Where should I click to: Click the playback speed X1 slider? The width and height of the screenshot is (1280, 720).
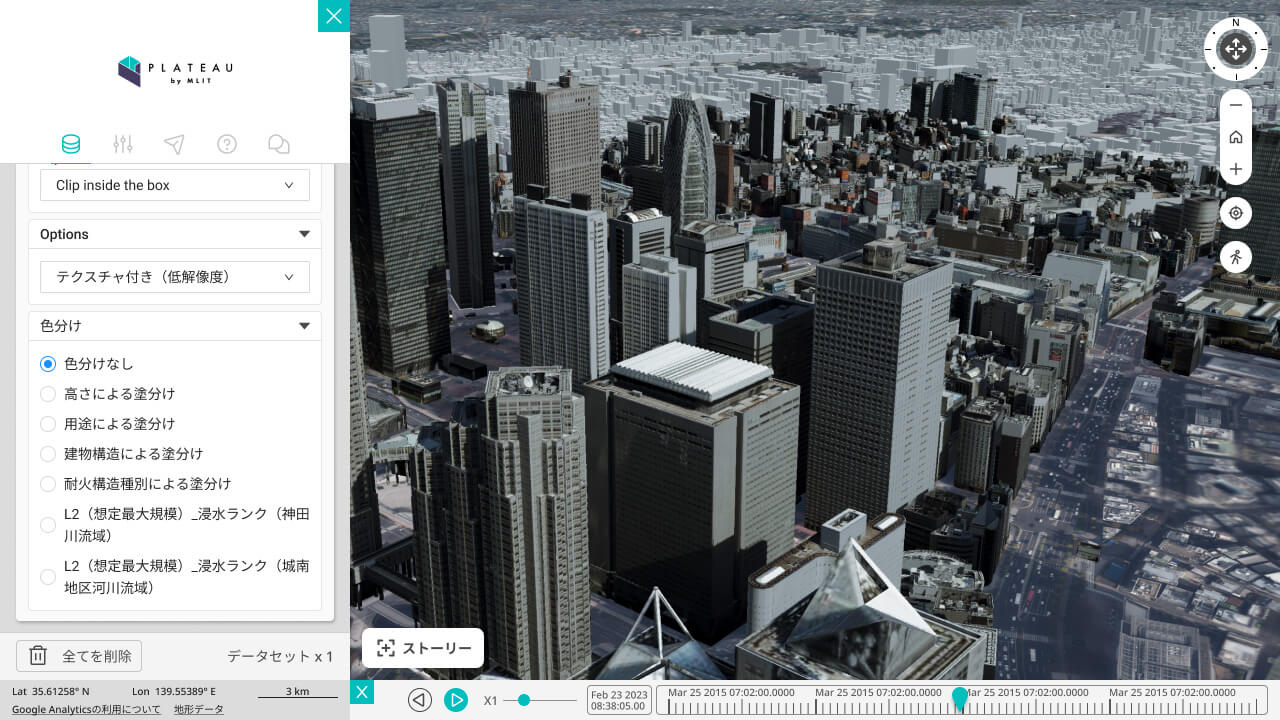coord(540,700)
